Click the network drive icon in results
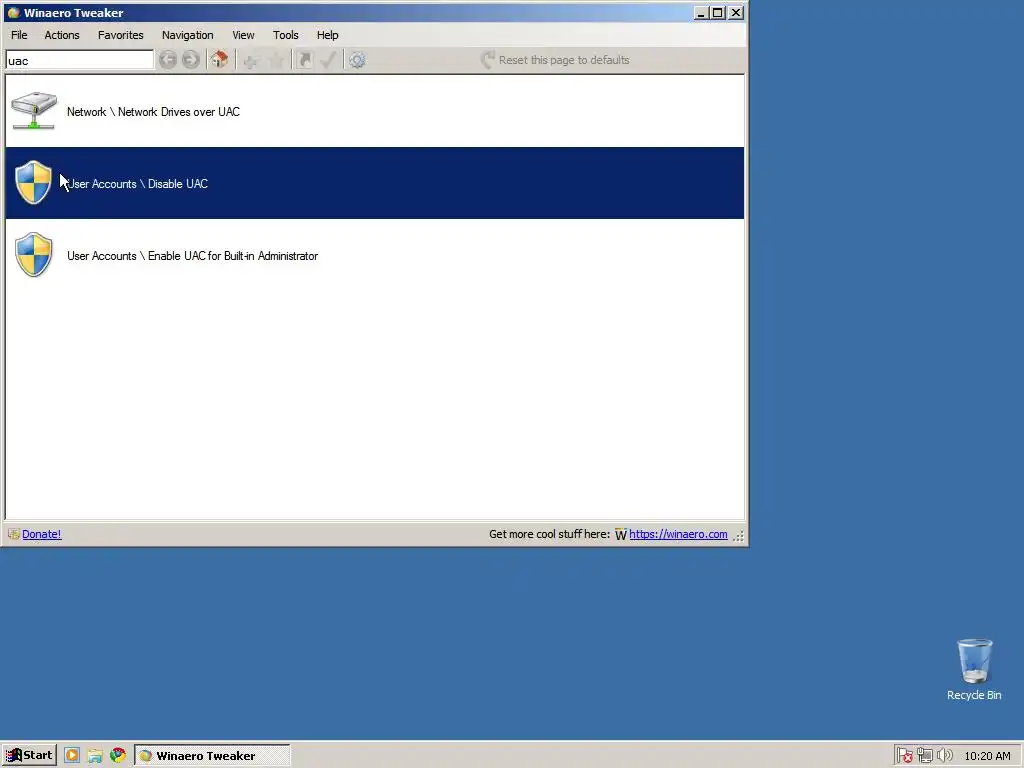This screenshot has height=768, width=1024. click(x=34, y=111)
